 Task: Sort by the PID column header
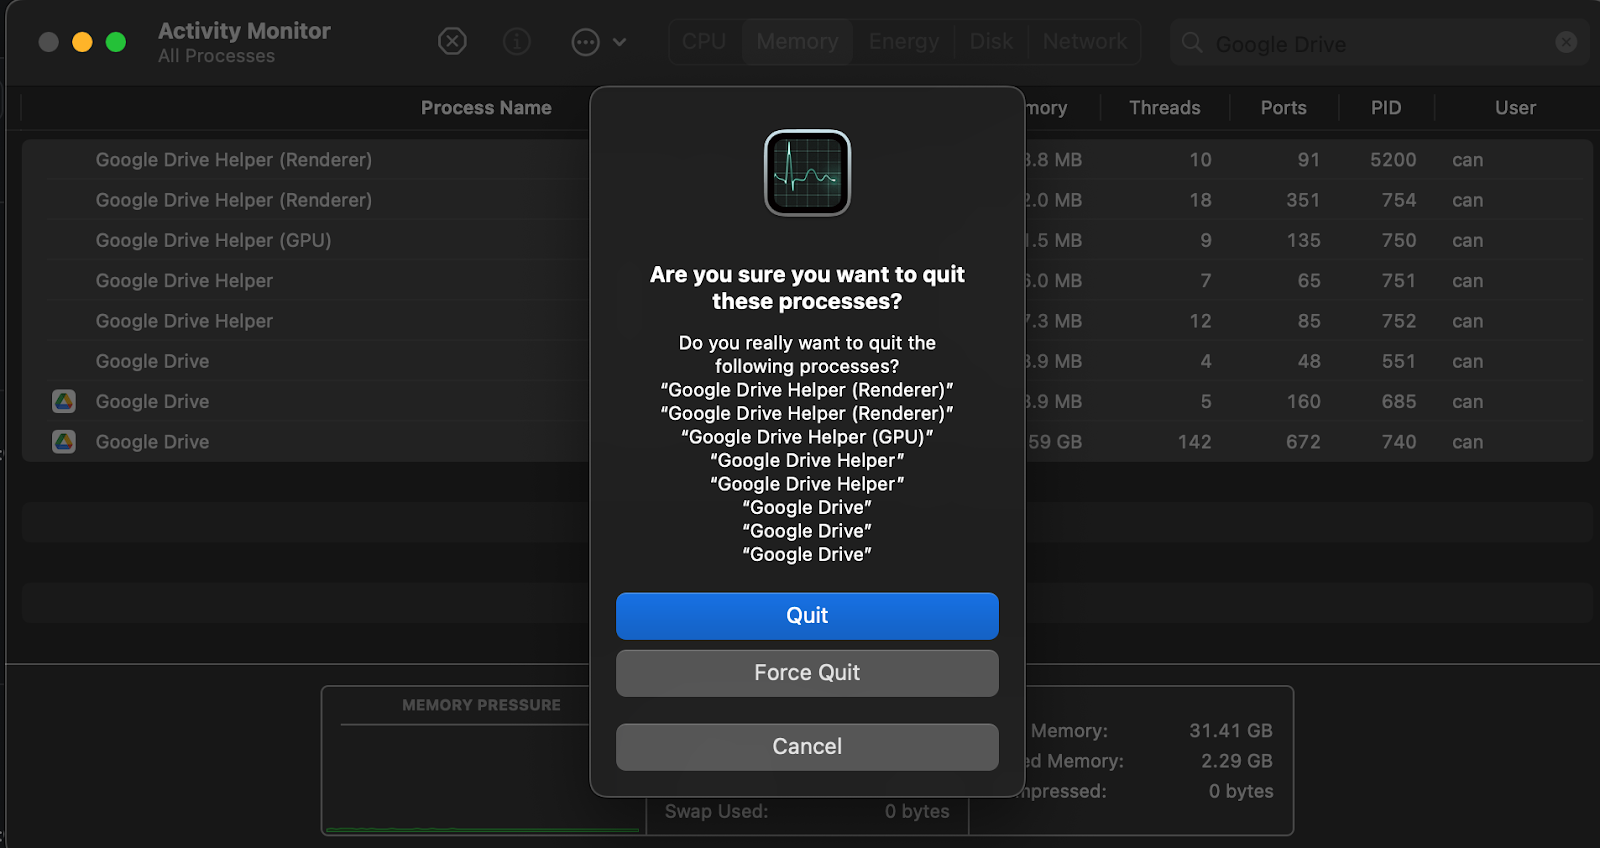1386,108
